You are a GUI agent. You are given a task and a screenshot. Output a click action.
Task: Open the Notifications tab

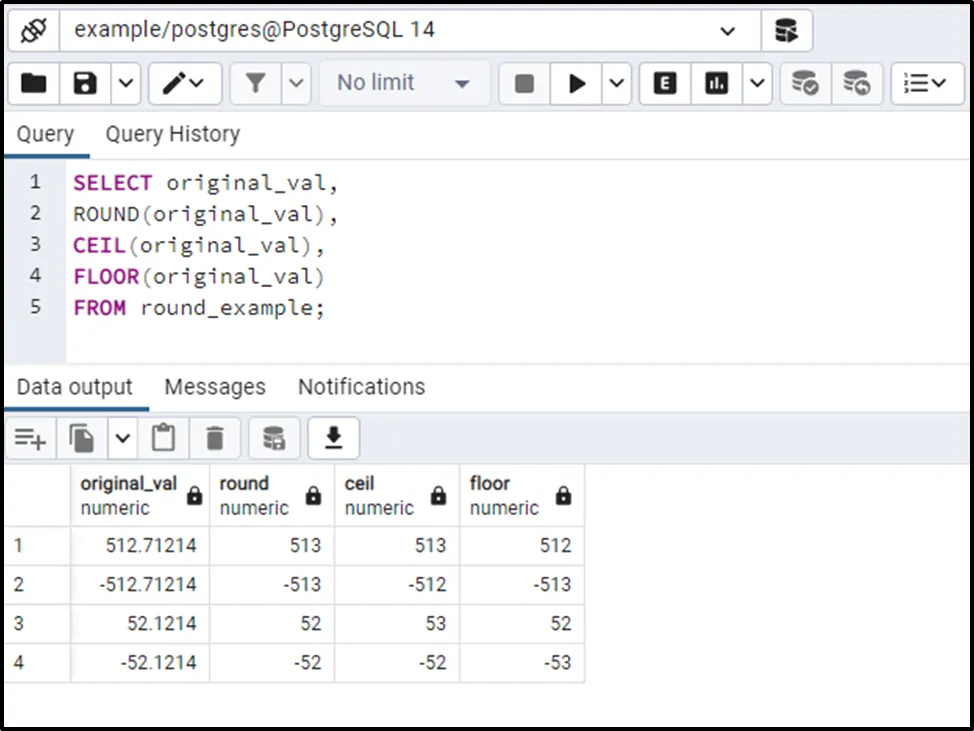pyautogui.click(x=361, y=387)
